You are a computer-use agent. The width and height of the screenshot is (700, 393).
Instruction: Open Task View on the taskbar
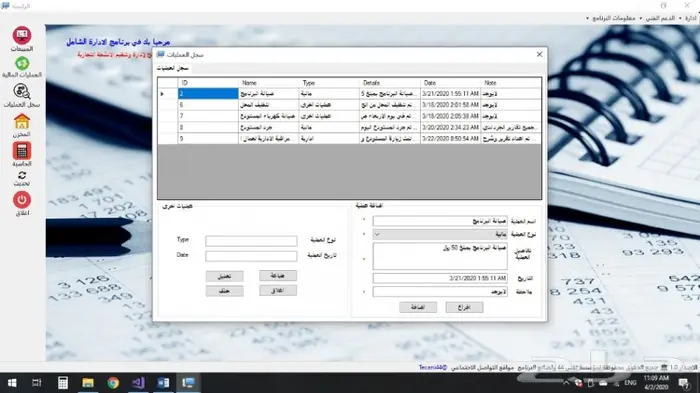[x=37, y=383]
